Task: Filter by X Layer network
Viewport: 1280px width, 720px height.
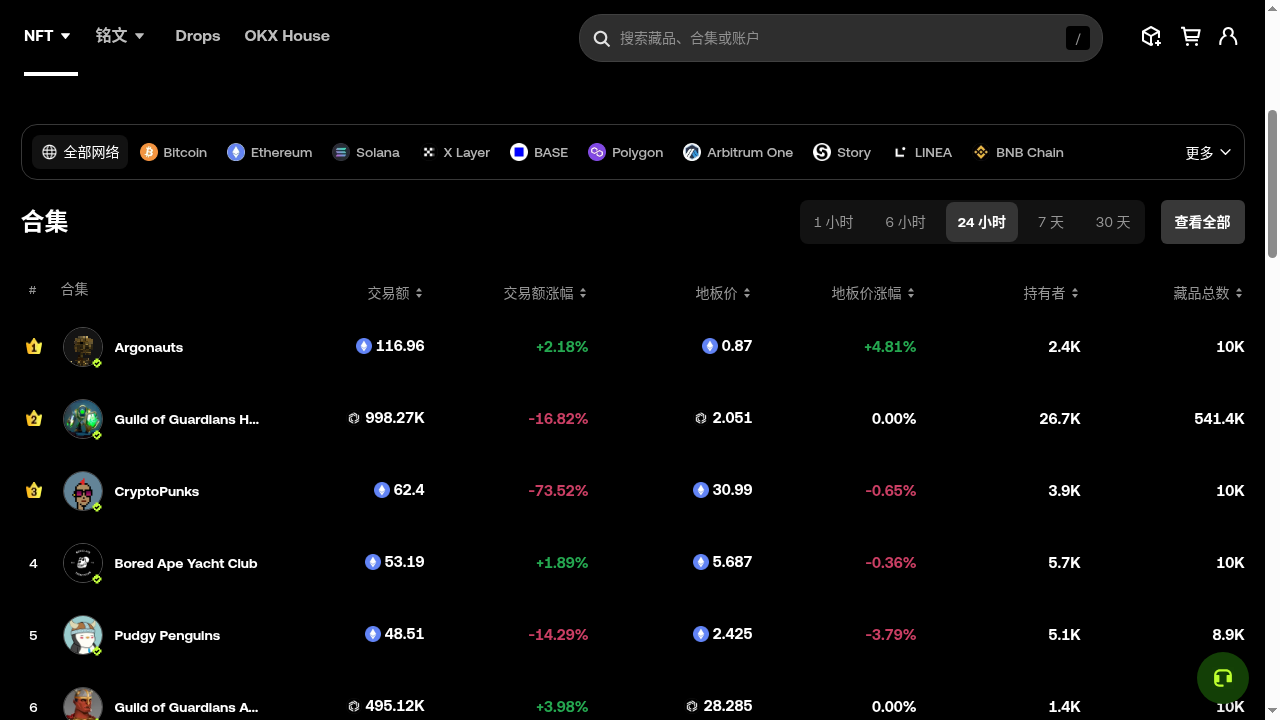Action: pyautogui.click(x=455, y=152)
